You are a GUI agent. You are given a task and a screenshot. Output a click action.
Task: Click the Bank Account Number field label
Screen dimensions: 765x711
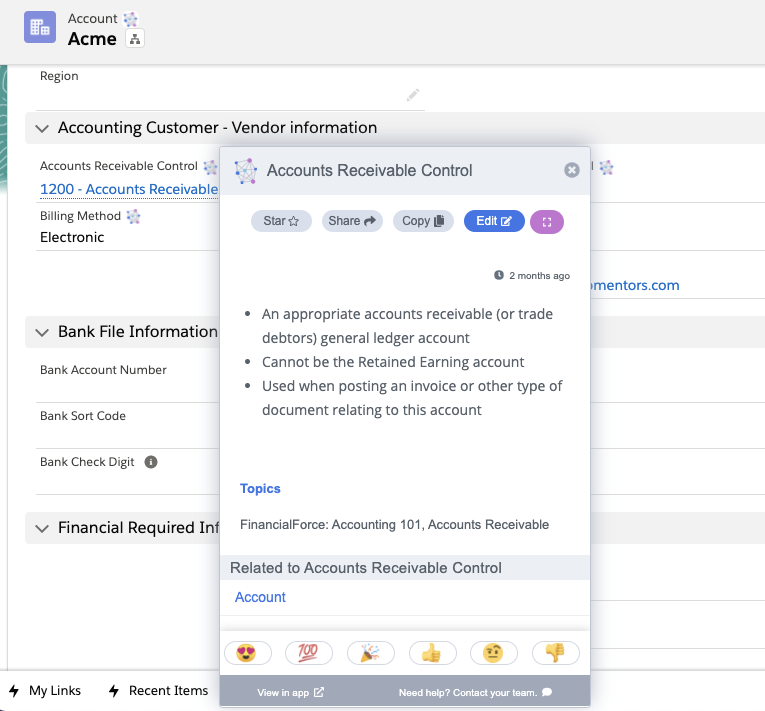[x=103, y=370]
